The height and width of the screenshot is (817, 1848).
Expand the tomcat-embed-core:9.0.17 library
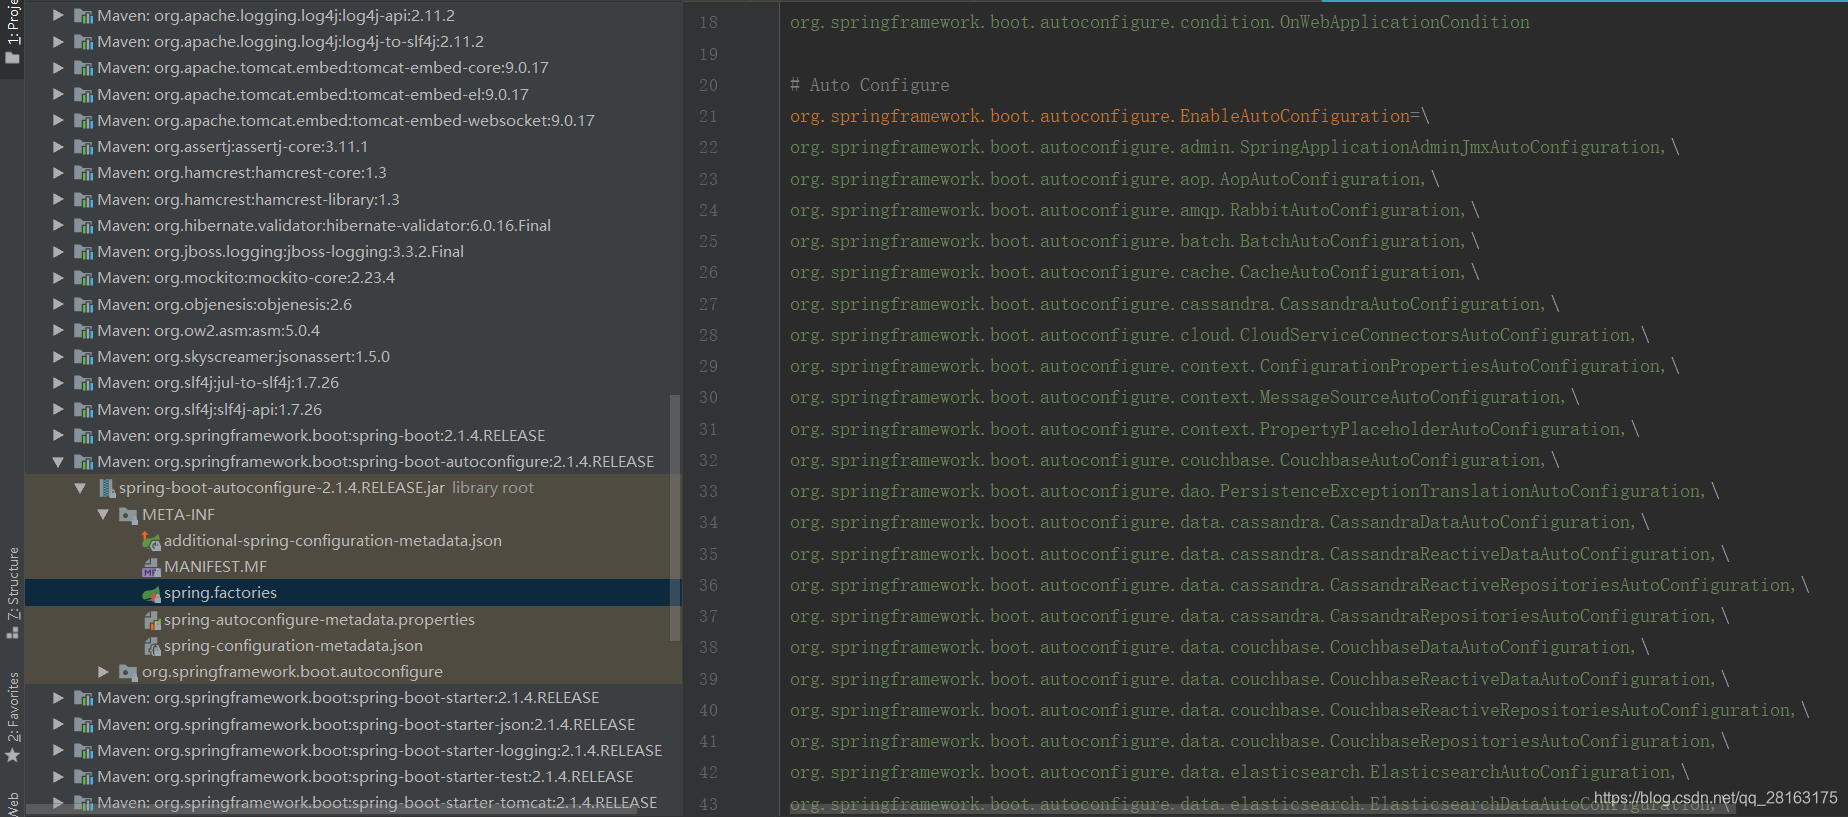(58, 68)
